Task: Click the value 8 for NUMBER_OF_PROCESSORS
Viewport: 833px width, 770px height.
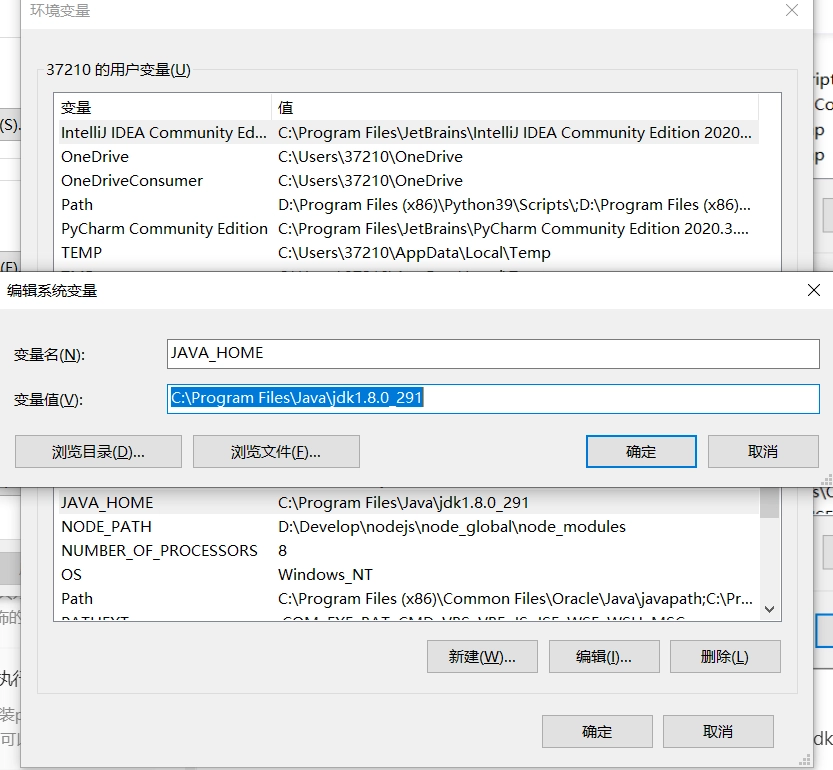Action: [x=283, y=551]
